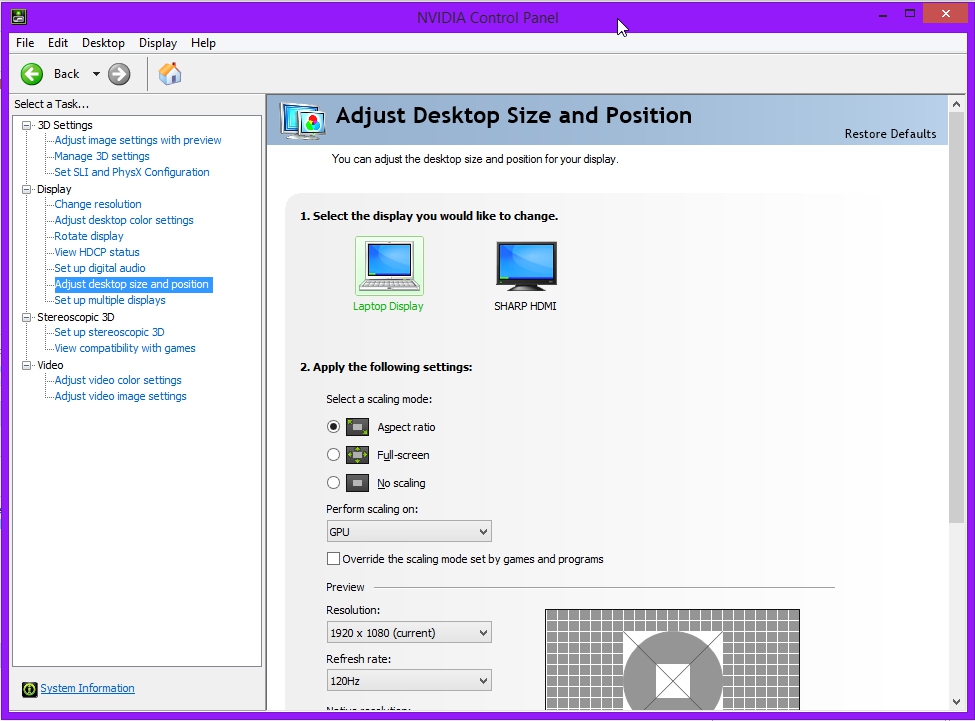Collapse the Stereoscopic 3D tree node
The width and height of the screenshot is (975, 721).
click(27, 317)
